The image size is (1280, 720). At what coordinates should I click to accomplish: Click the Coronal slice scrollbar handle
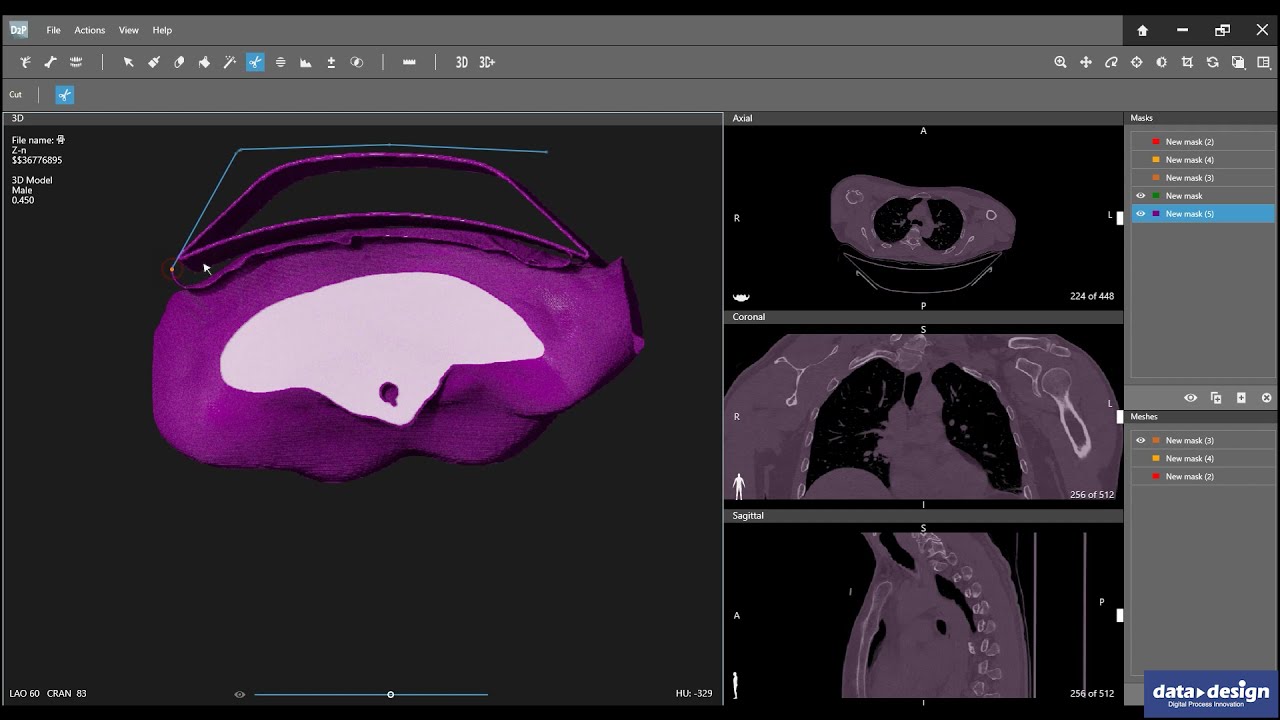click(x=1120, y=417)
